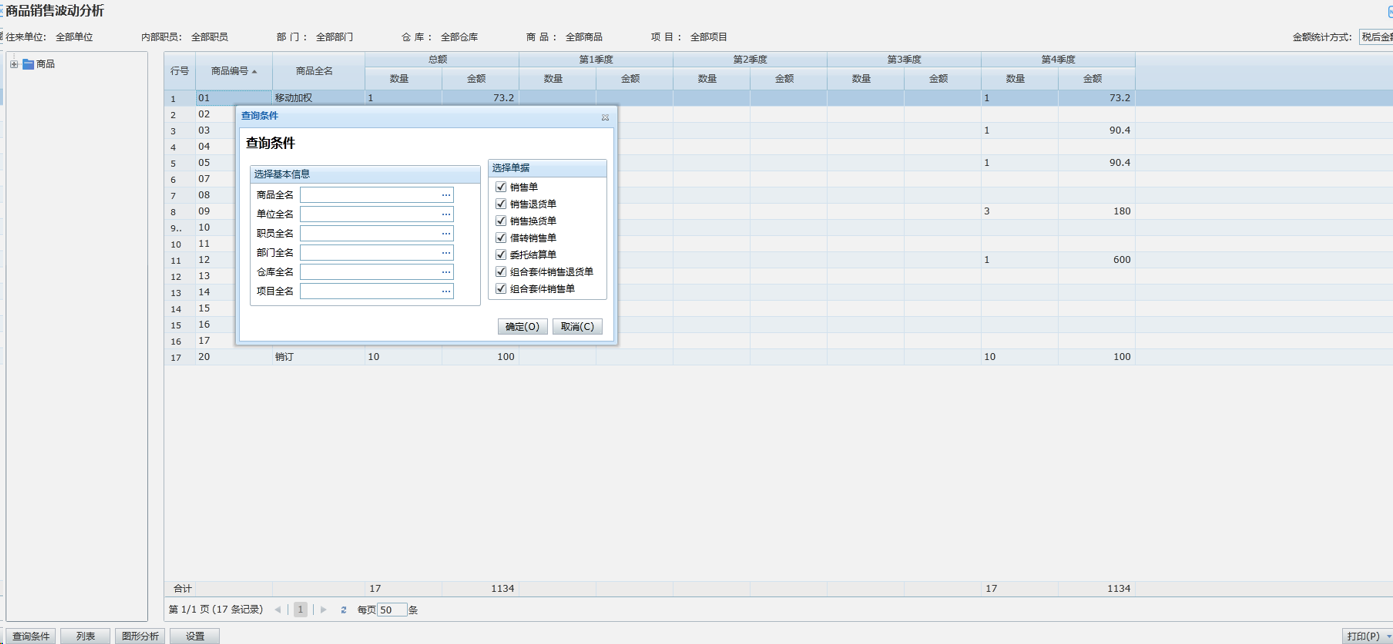Click the 每页 records-per-page input field
The image size is (1393, 644).
tap(392, 610)
